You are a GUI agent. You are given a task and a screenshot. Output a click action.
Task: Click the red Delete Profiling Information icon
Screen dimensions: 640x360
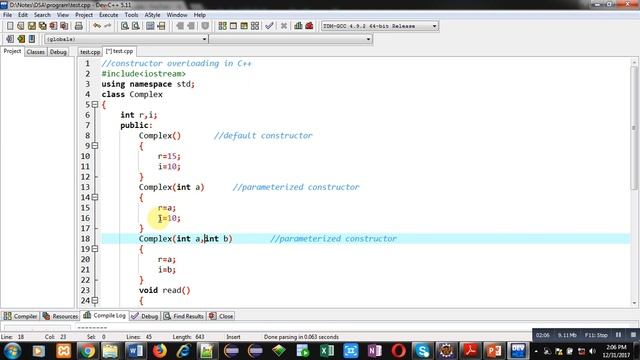[x=309, y=26]
